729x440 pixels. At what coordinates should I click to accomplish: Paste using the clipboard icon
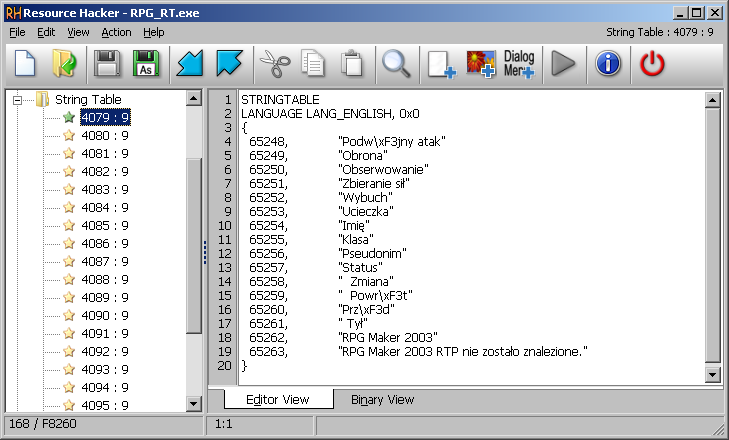(x=352, y=64)
